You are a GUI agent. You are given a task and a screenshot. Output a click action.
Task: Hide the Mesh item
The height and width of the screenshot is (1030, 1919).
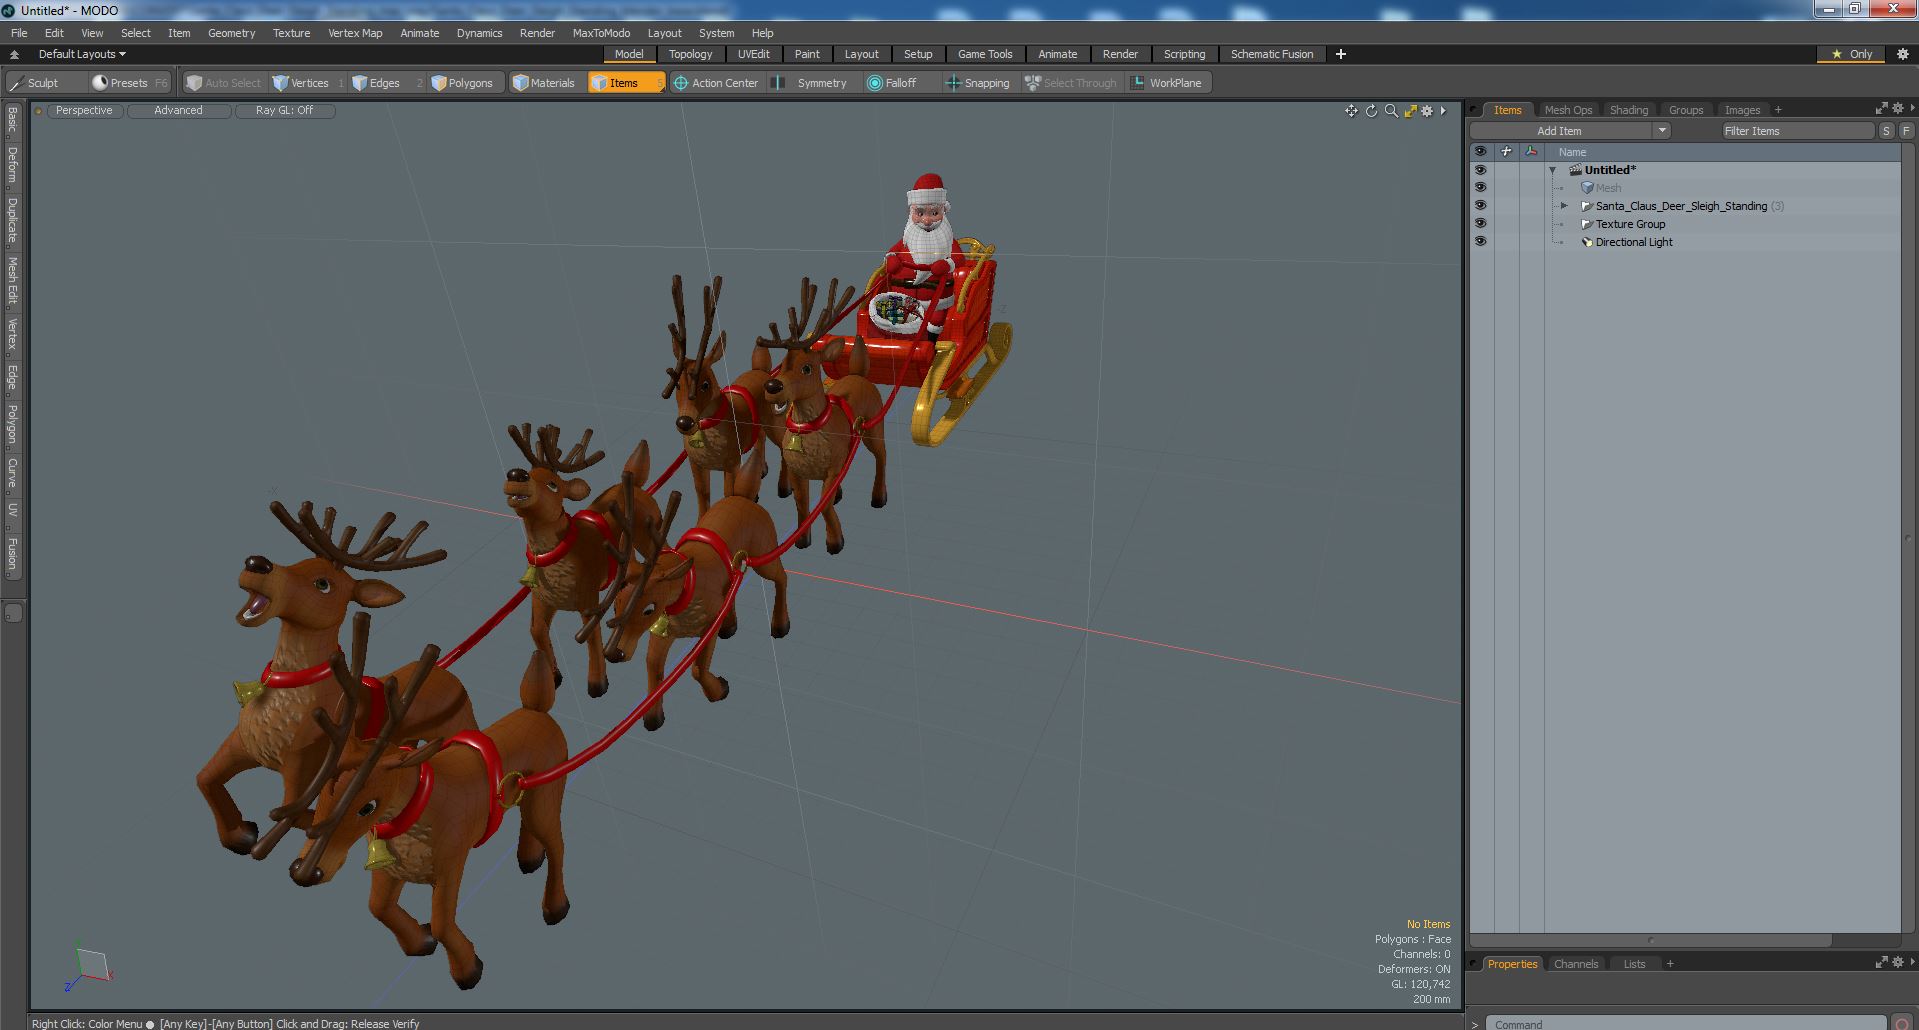point(1480,188)
